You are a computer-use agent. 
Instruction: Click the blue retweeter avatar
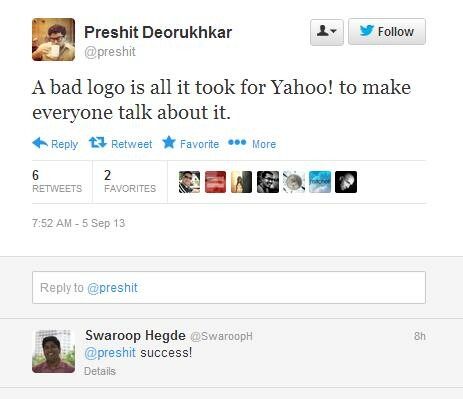[320, 182]
